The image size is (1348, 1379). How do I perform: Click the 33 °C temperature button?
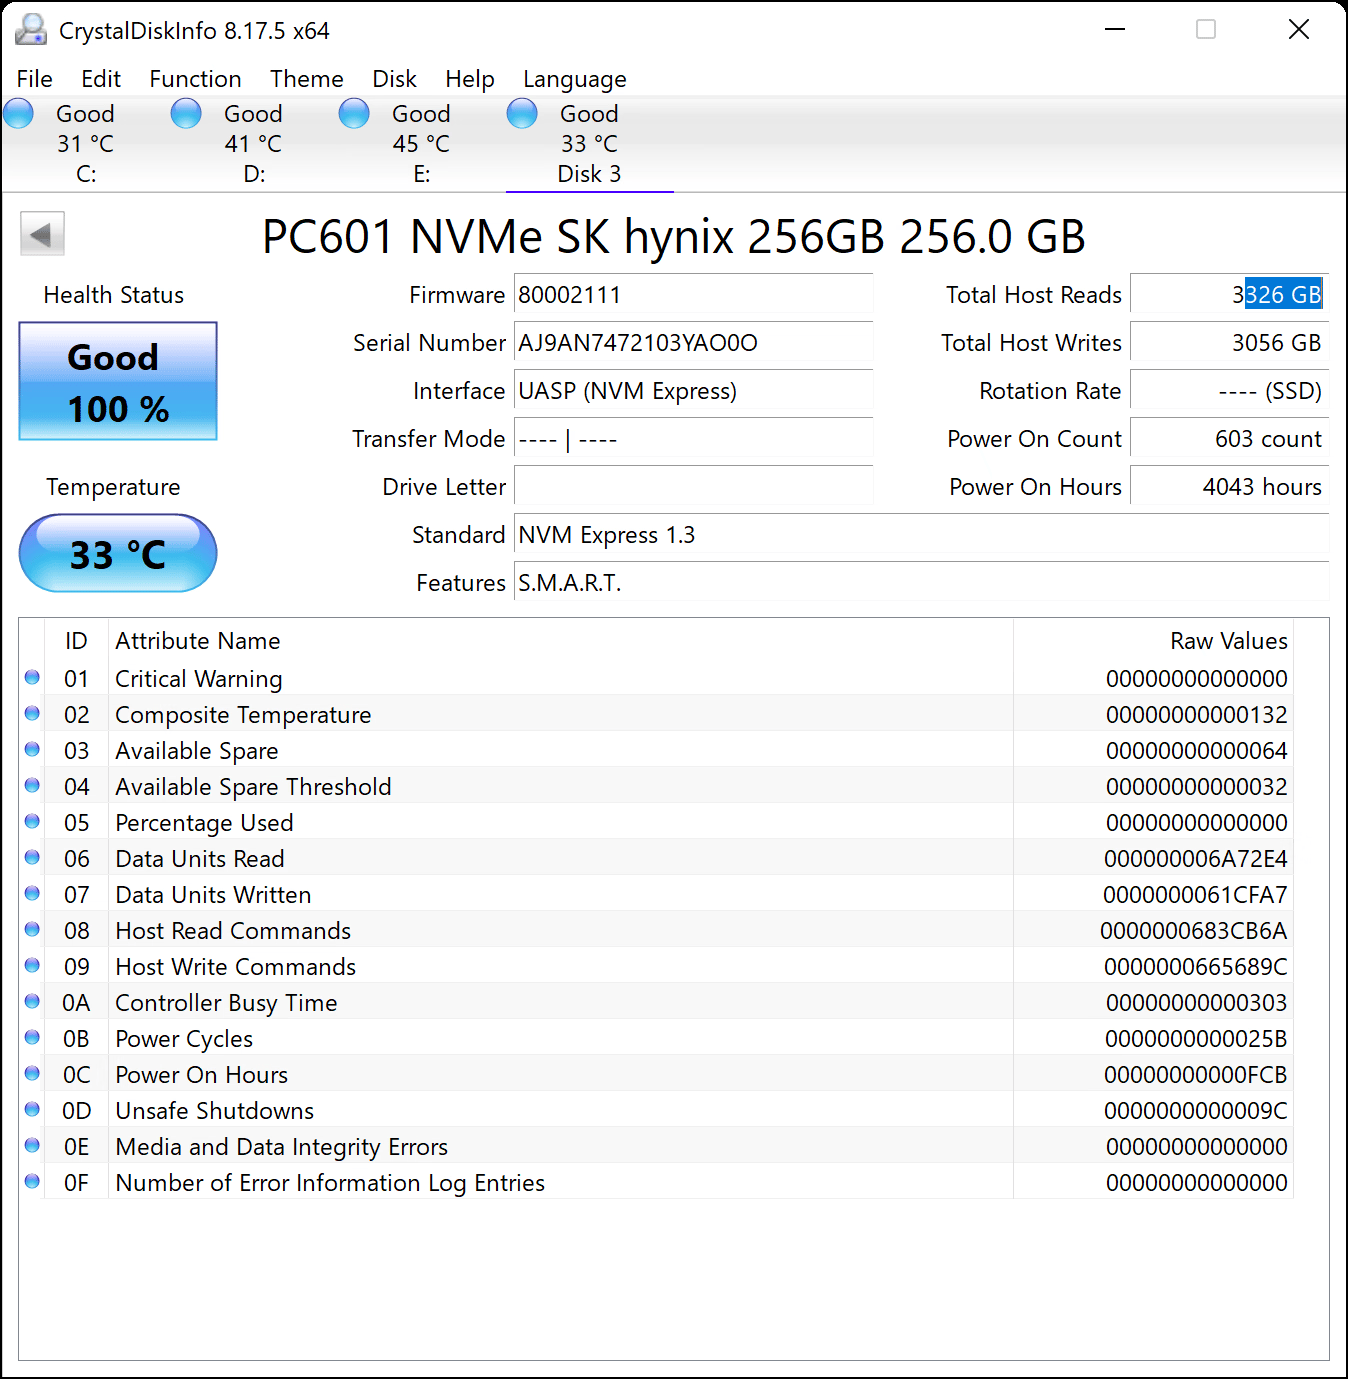coord(118,553)
